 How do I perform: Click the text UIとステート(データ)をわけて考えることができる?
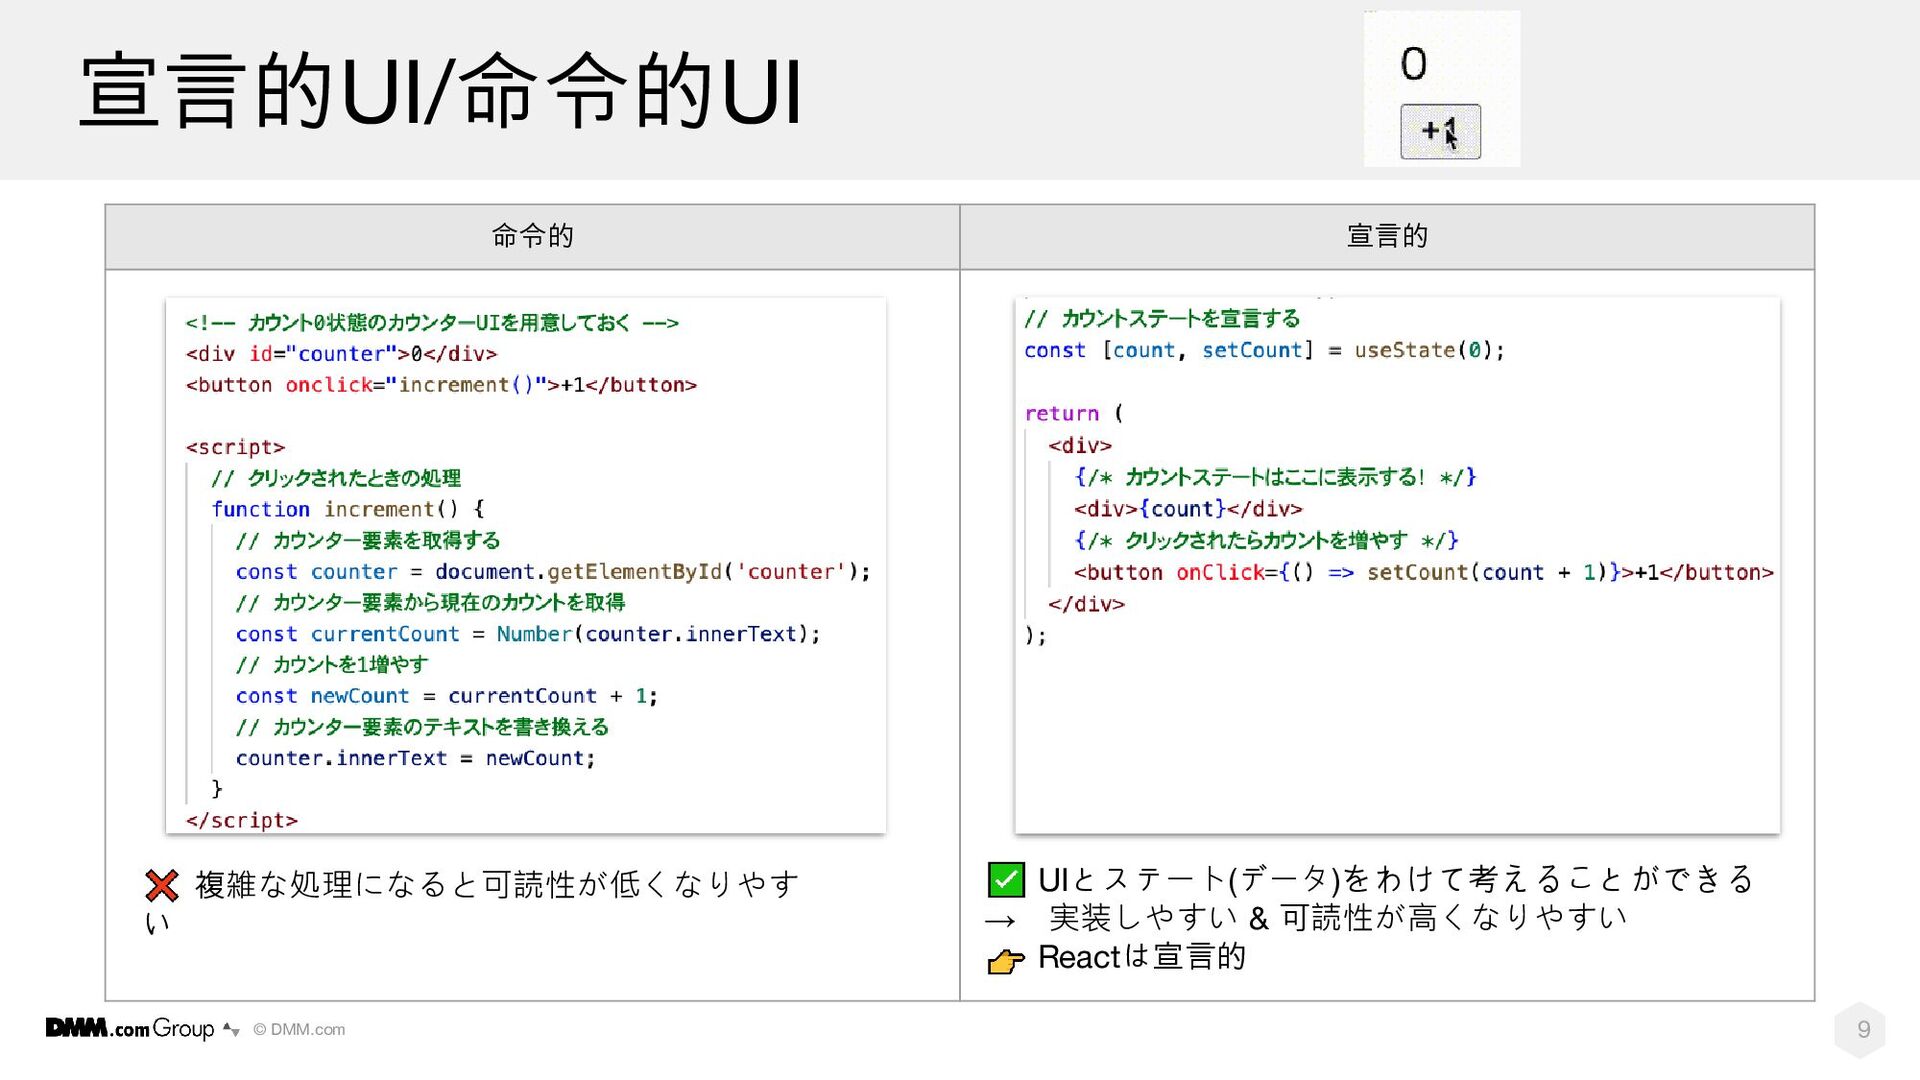pyautogui.click(x=1396, y=879)
